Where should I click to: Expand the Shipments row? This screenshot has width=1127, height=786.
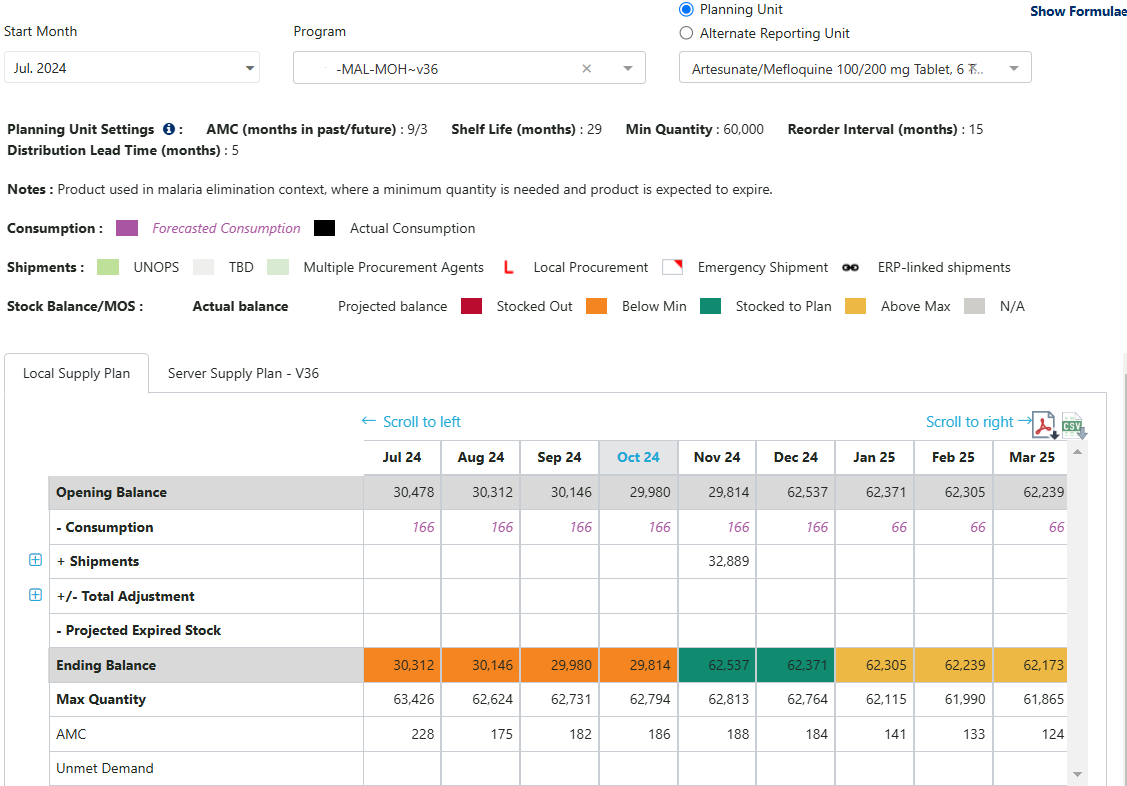pos(35,560)
